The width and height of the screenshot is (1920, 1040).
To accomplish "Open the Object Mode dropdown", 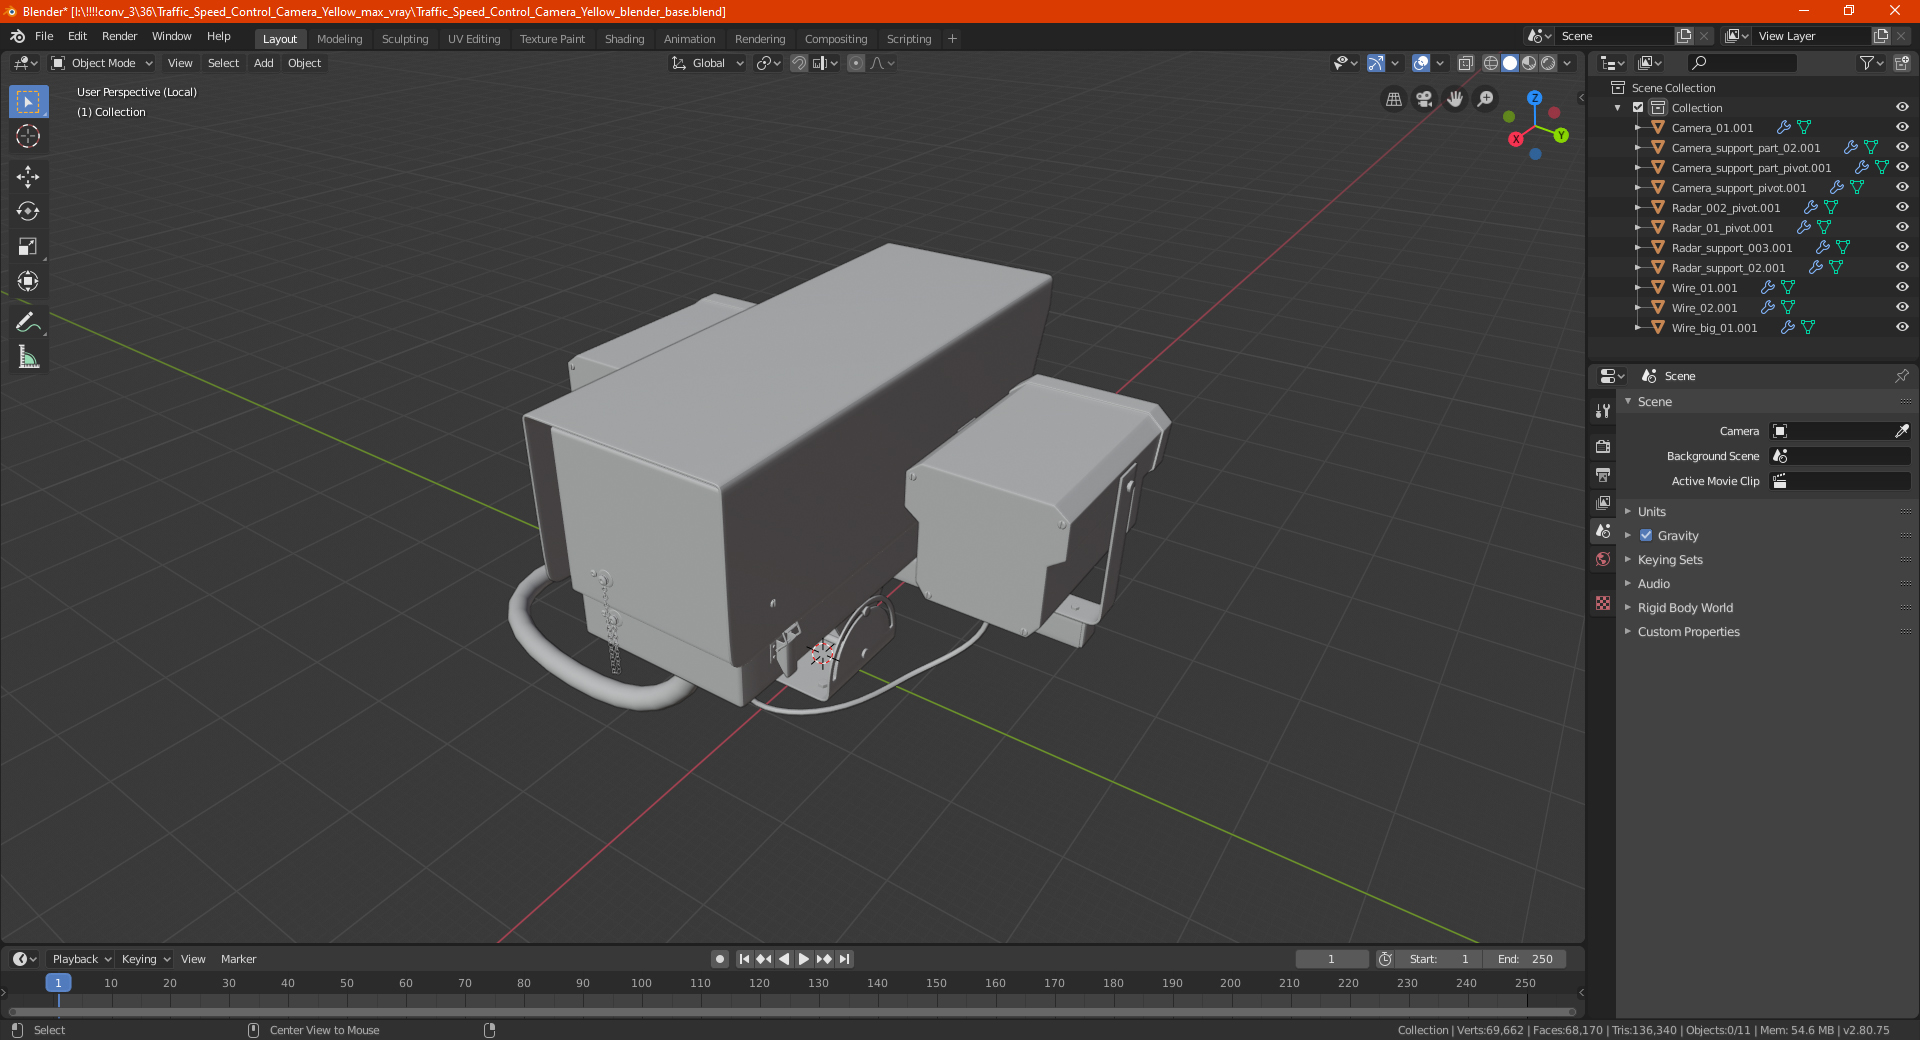I will (102, 63).
